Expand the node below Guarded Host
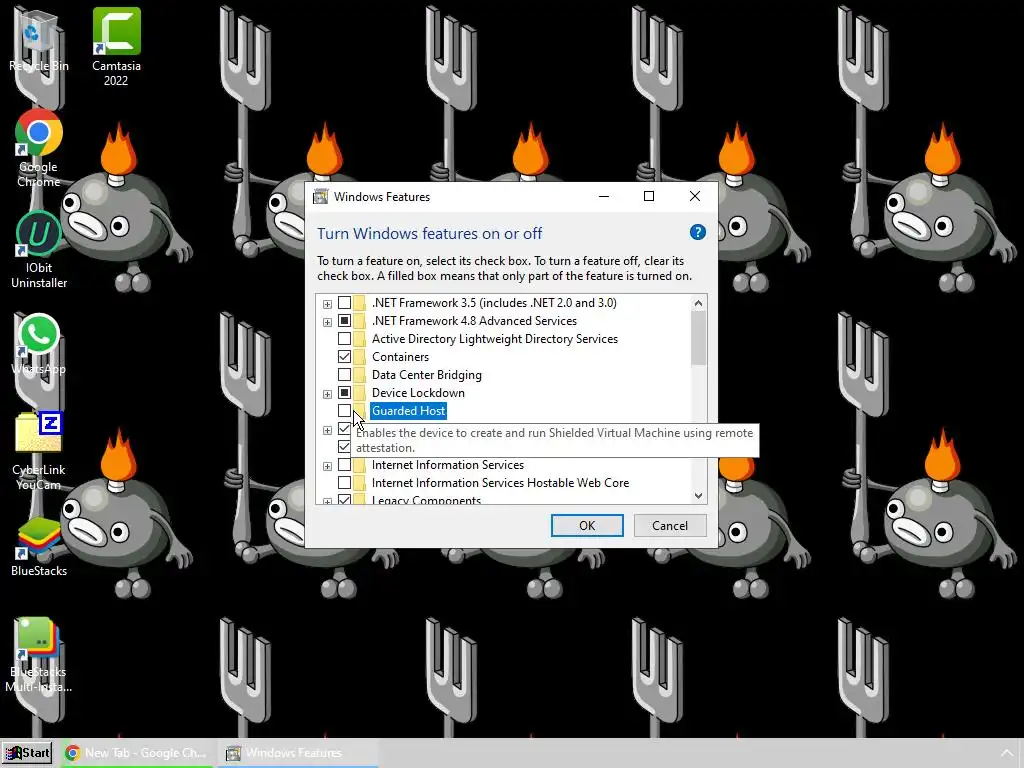Image resolution: width=1024 pixels, height=768 pixels. 327,430
